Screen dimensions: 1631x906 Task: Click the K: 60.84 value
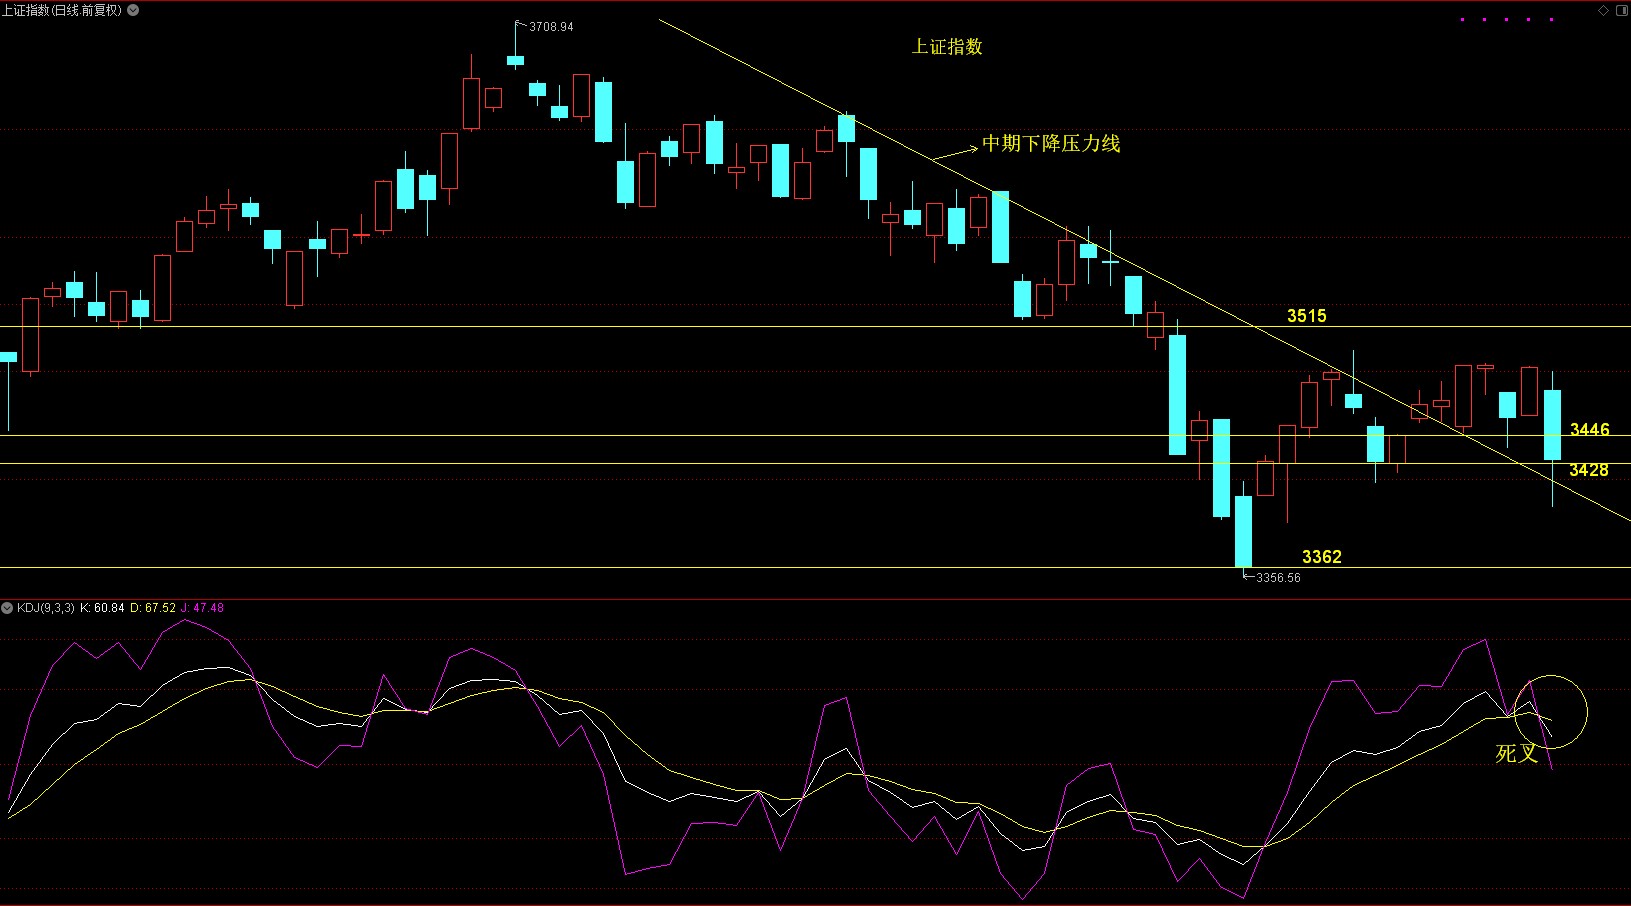[102, 608]
